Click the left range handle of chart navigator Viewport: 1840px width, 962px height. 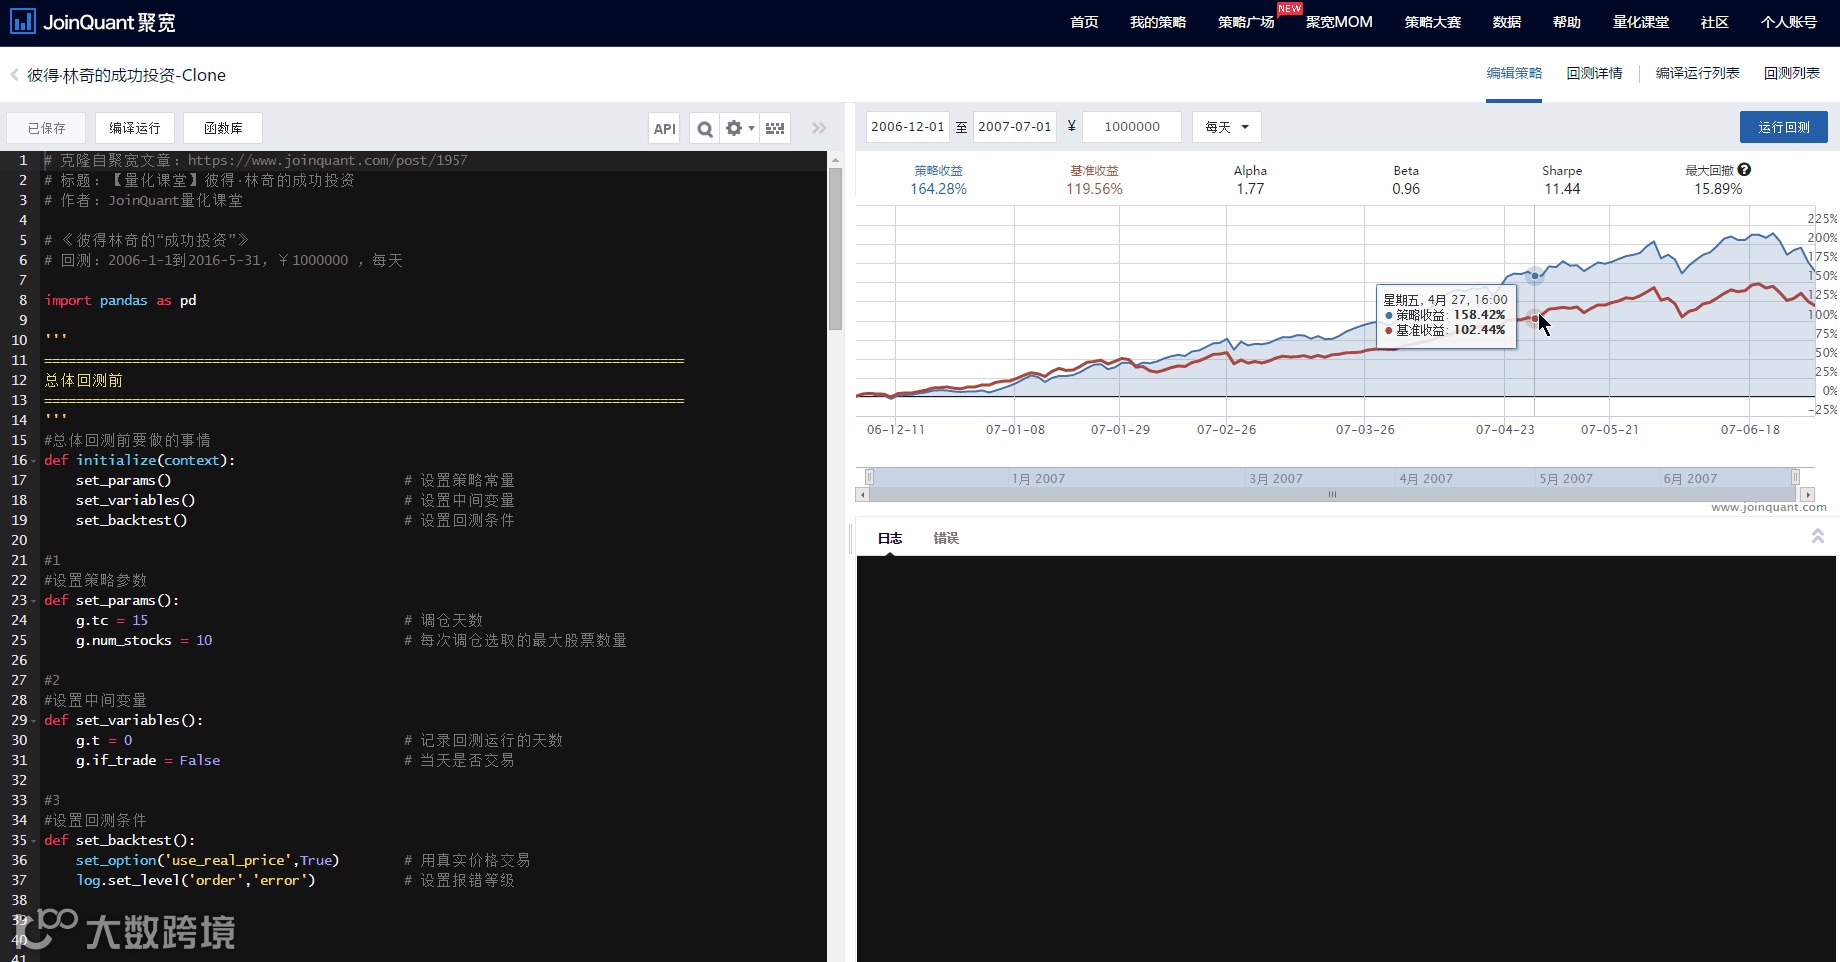pyautogui.click(x=870, y=477)
